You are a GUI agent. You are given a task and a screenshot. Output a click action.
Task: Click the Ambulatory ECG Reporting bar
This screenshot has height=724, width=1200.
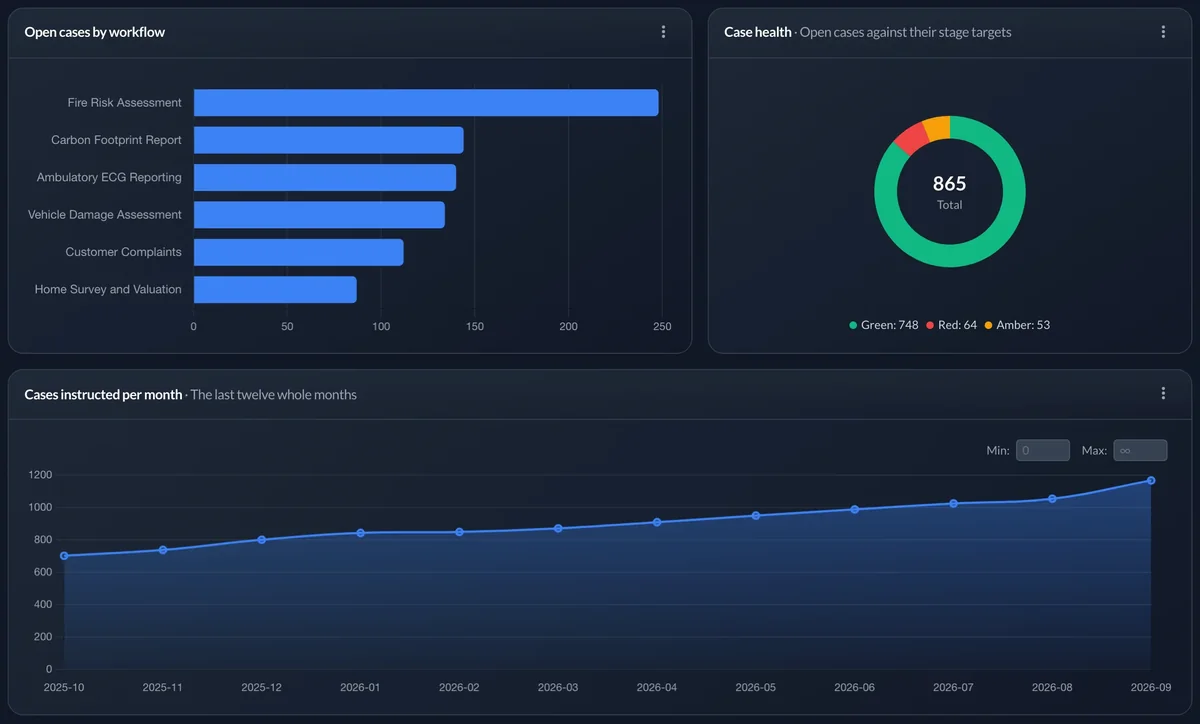click(325, 177)
